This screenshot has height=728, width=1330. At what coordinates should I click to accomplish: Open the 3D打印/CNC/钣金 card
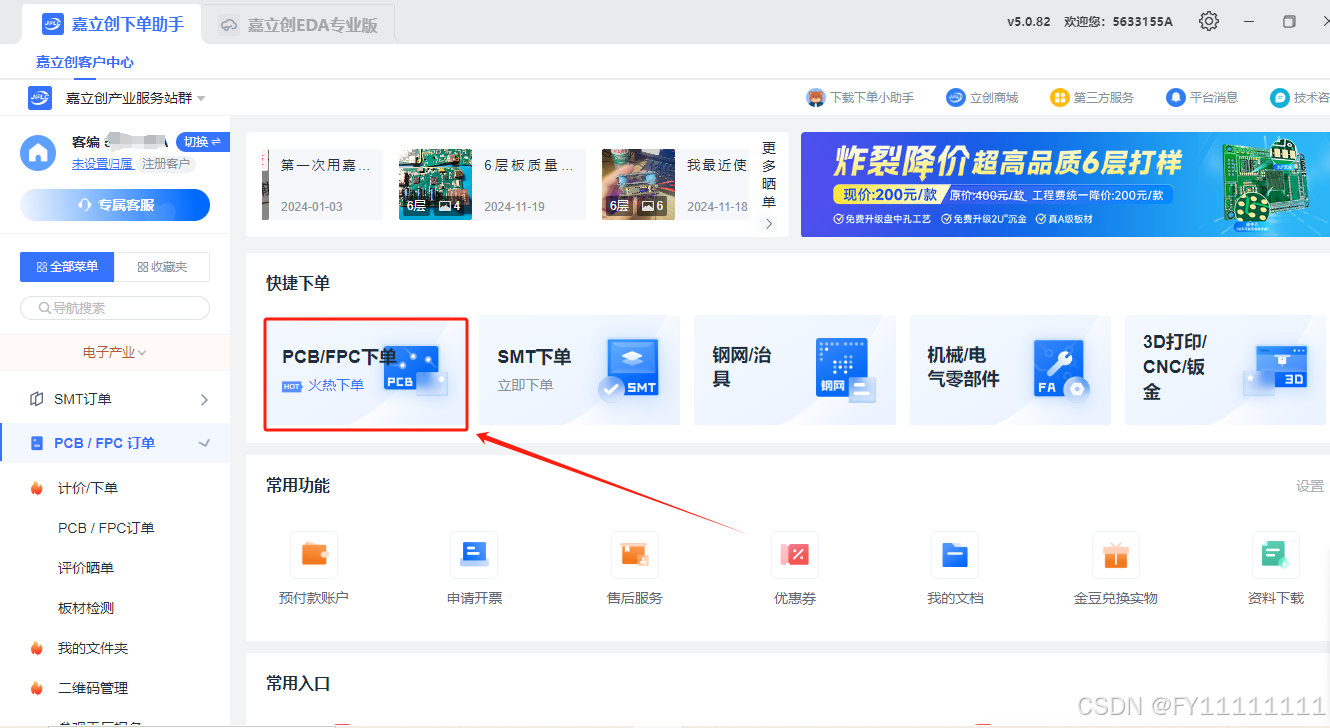[1225, 370]
